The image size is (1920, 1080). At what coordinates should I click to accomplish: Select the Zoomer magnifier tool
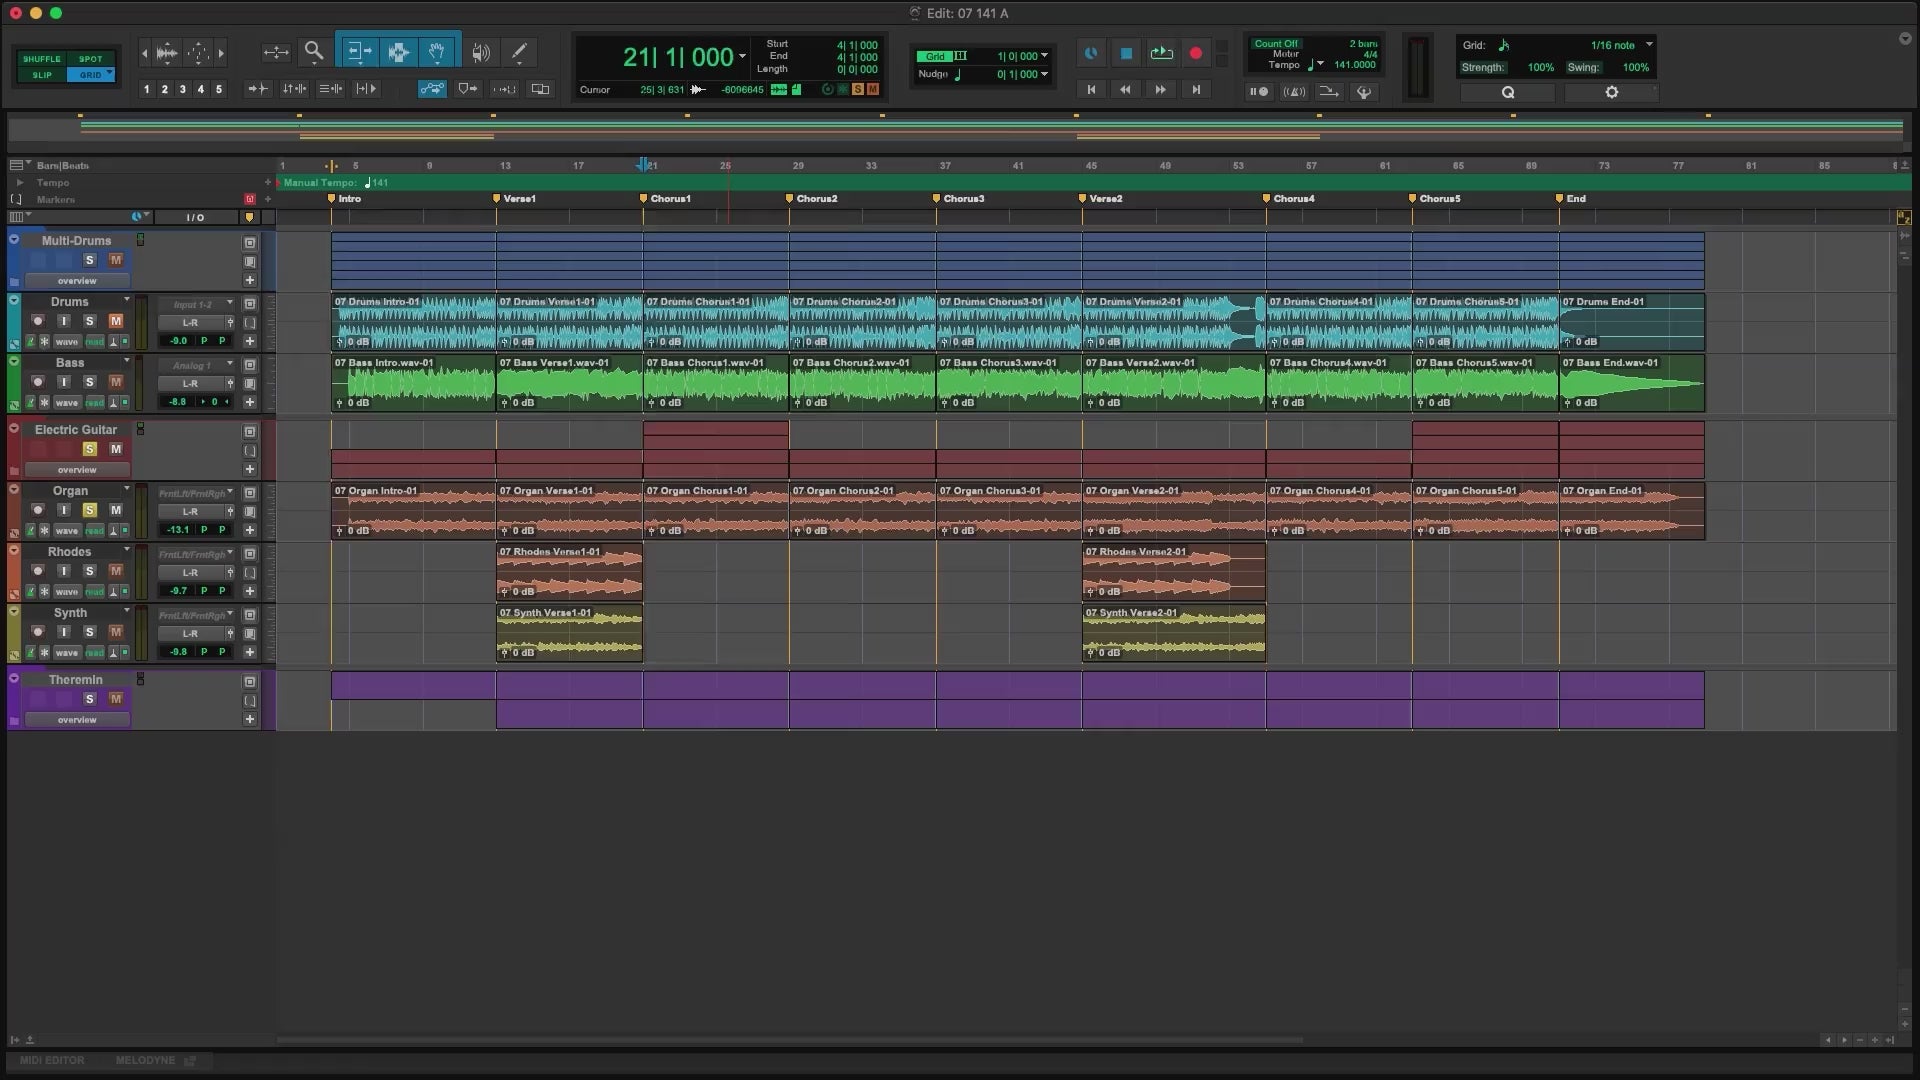(314, 52)
